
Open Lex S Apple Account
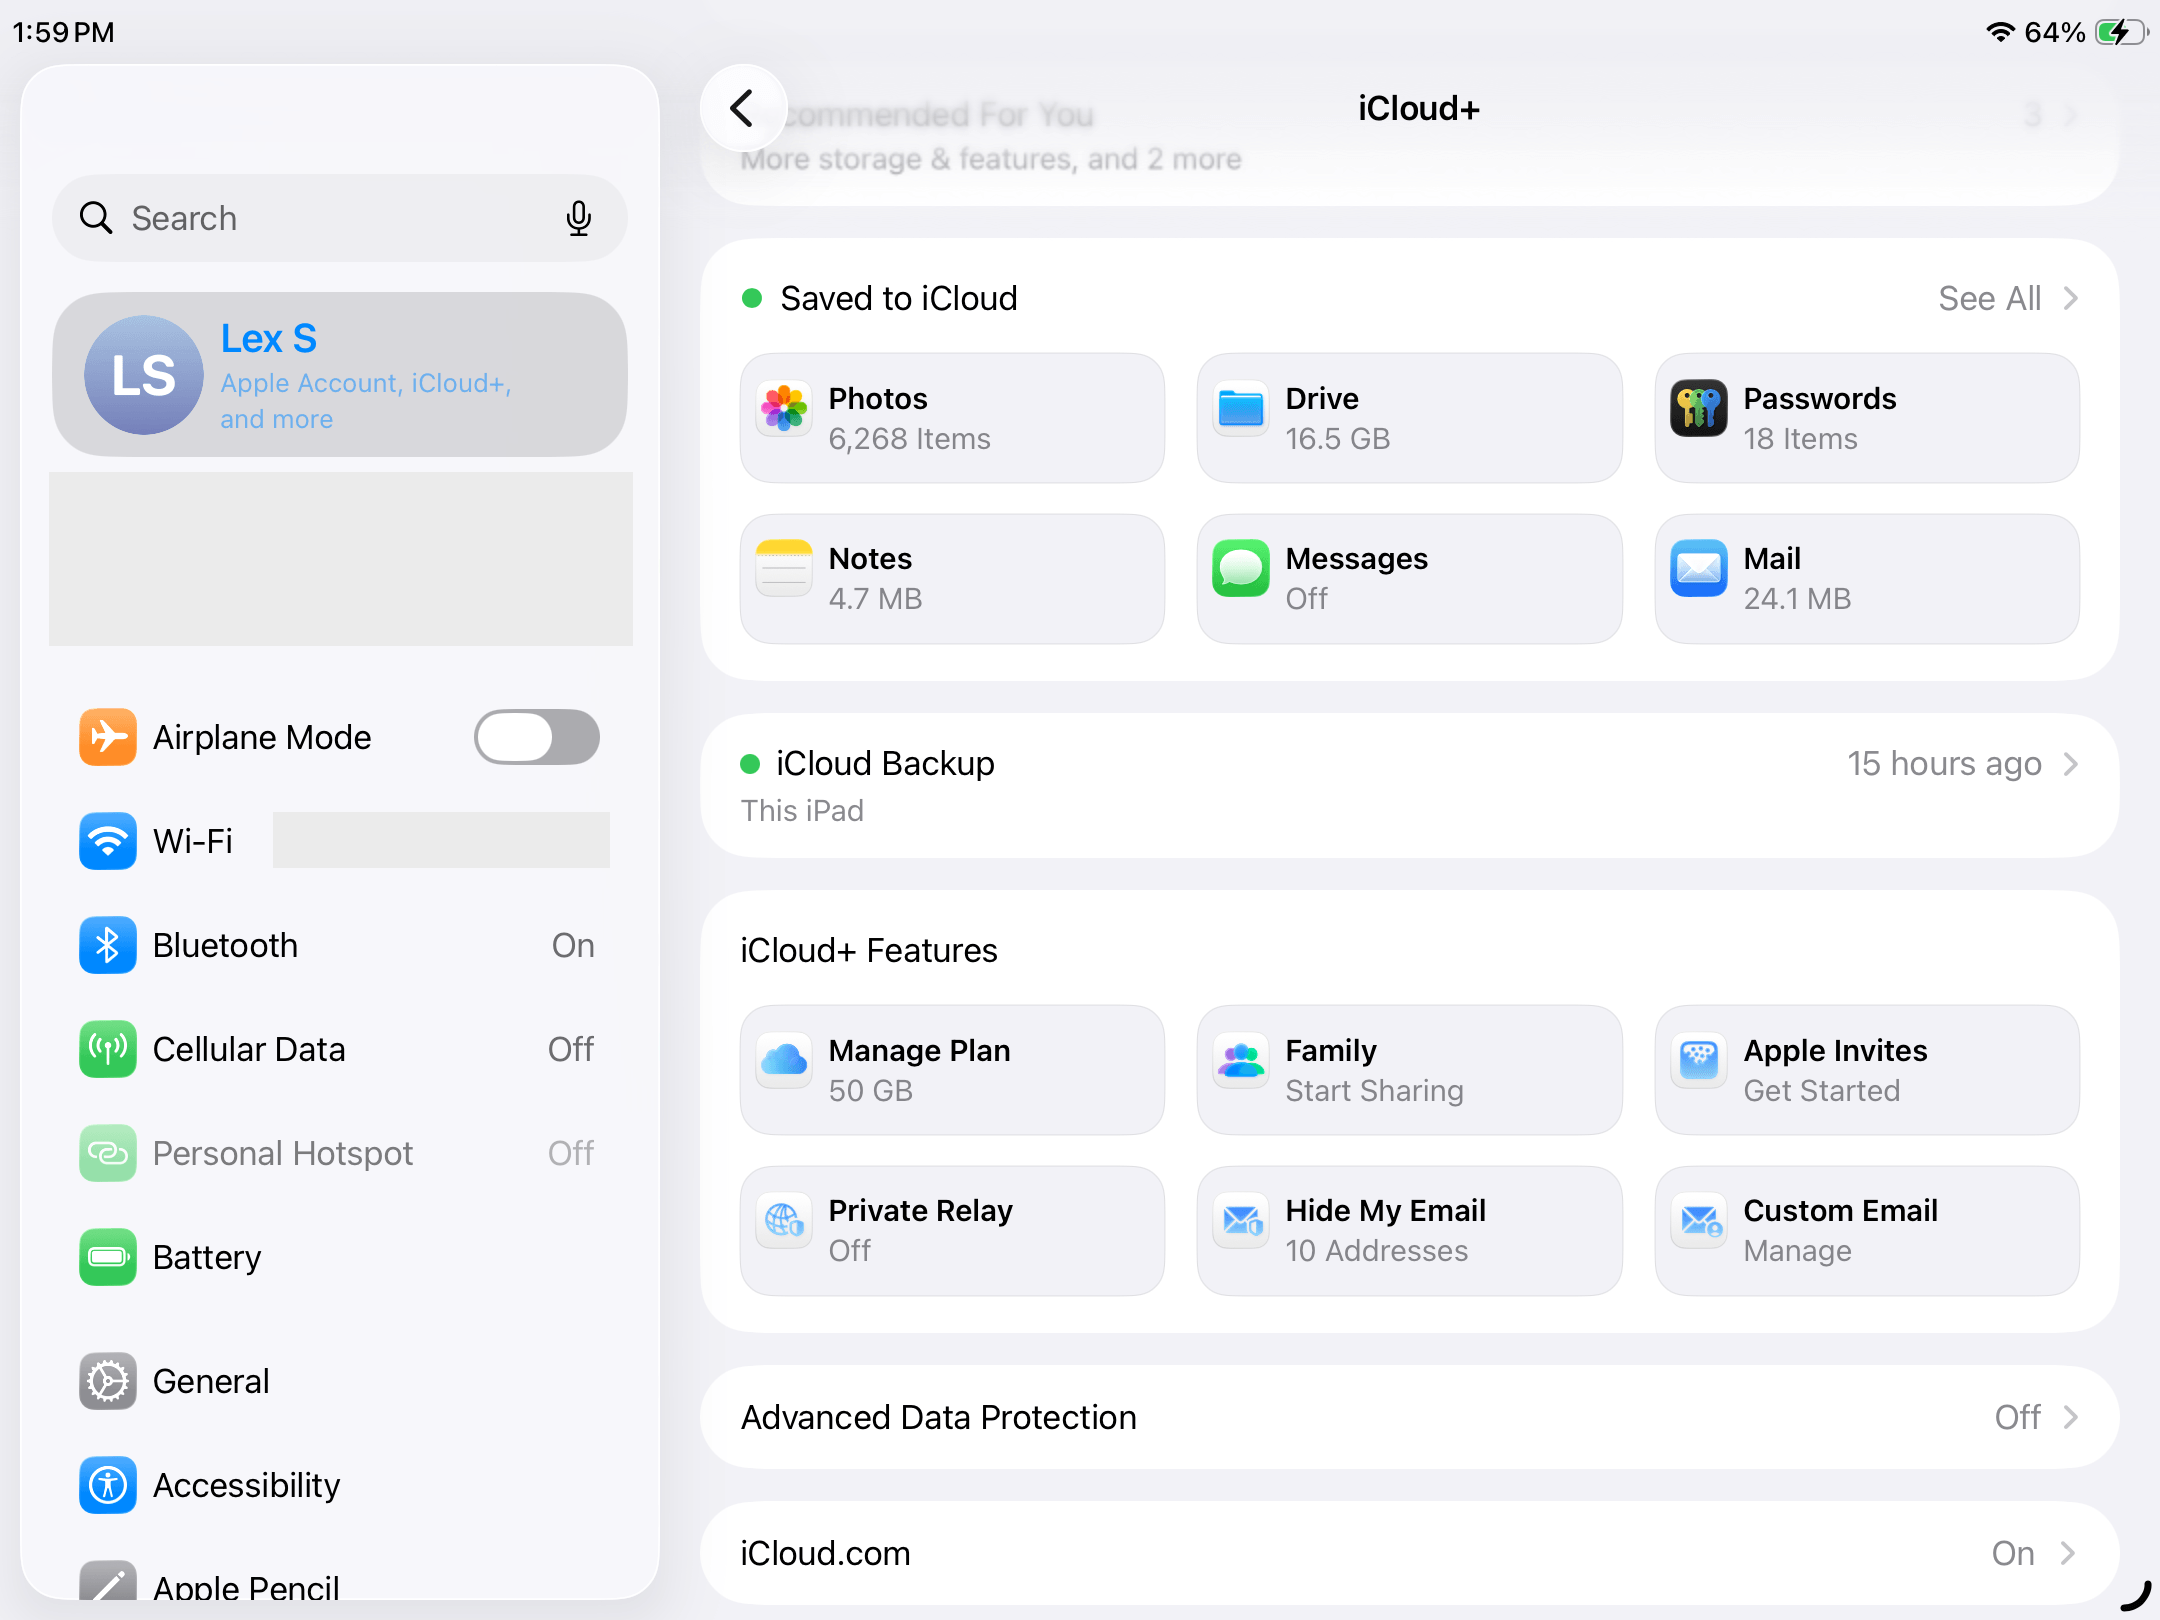point(340,375)
